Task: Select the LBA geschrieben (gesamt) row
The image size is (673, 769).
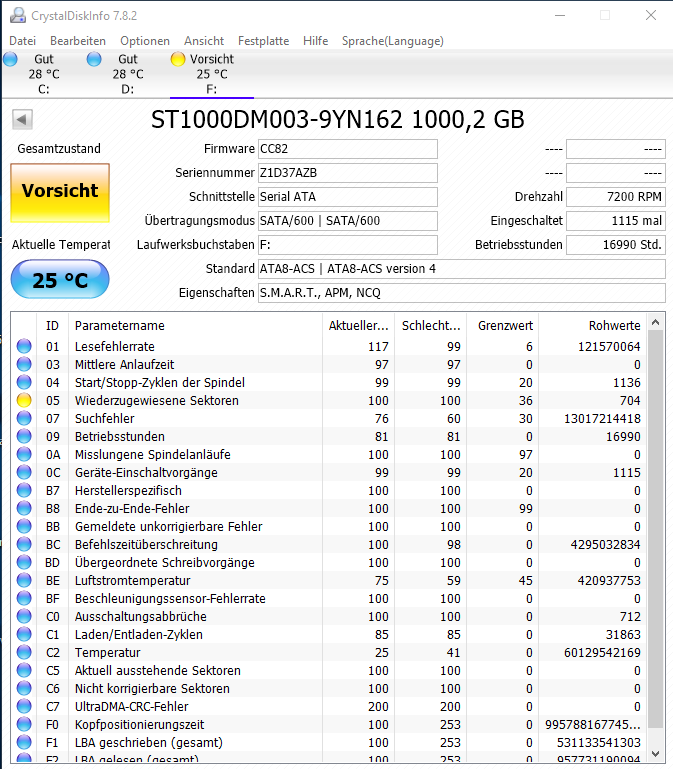Action: 329,743
